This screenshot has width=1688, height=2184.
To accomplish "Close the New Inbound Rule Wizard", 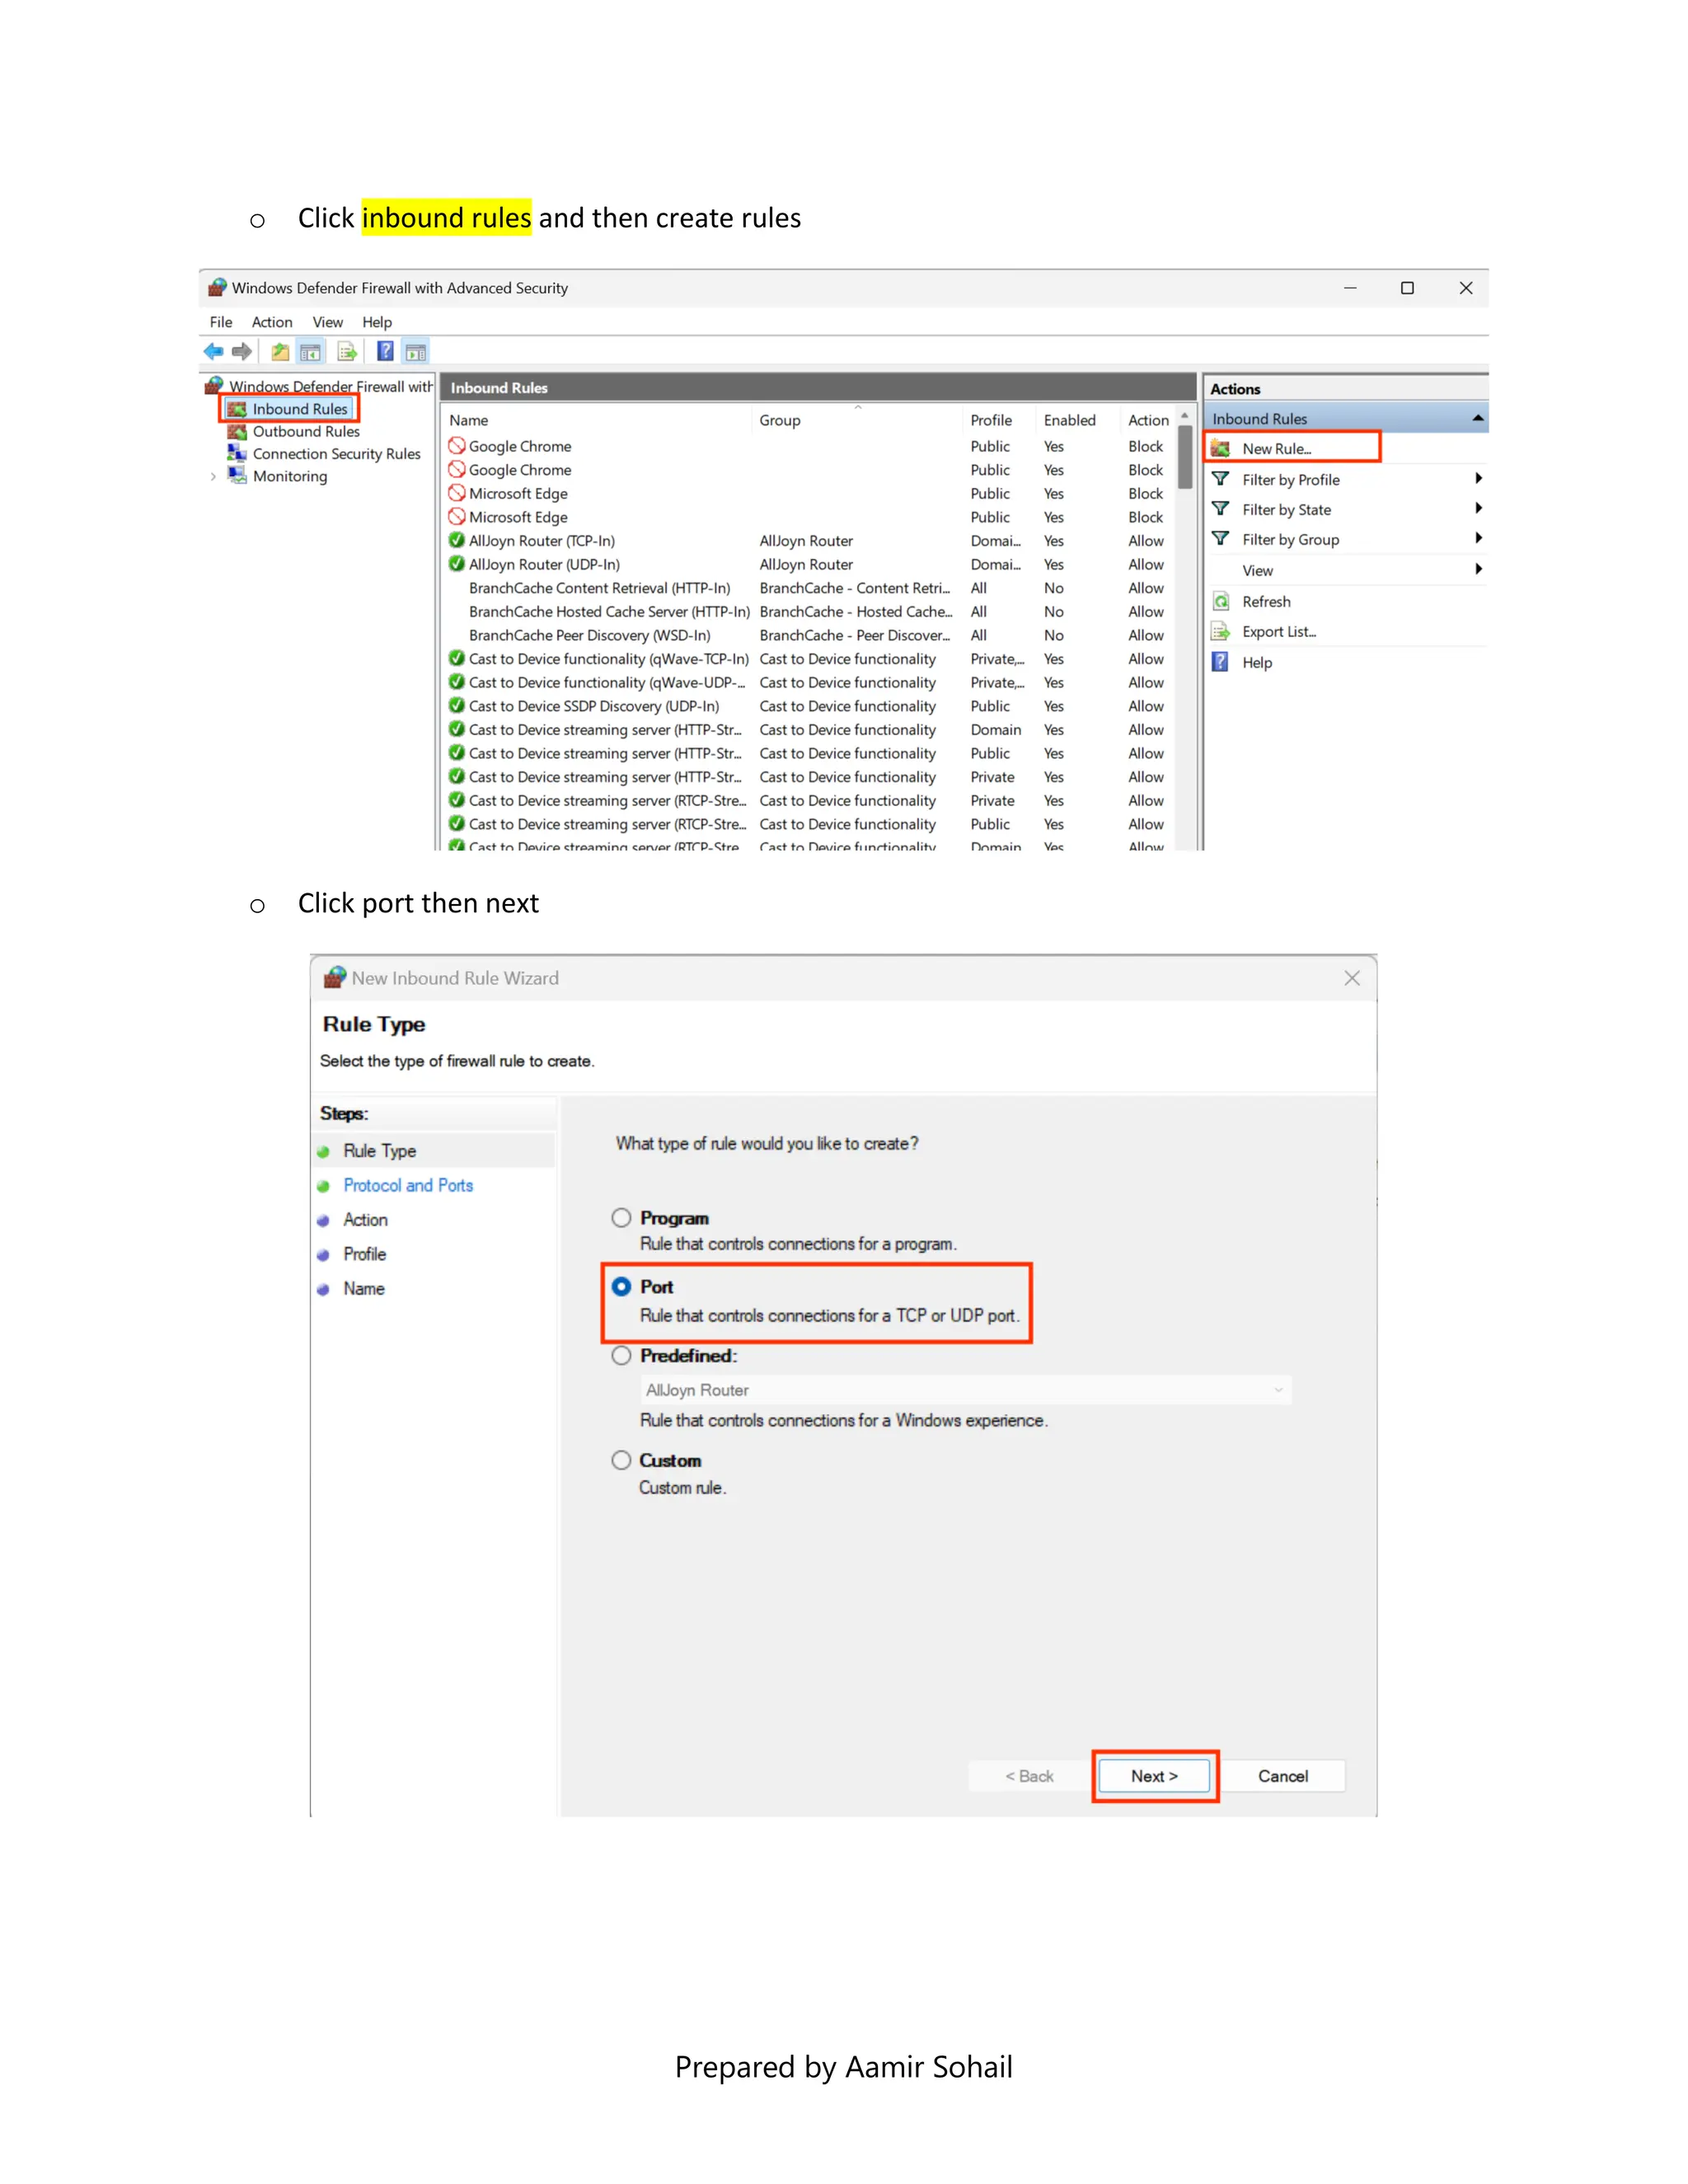I will click(1352, 978).
